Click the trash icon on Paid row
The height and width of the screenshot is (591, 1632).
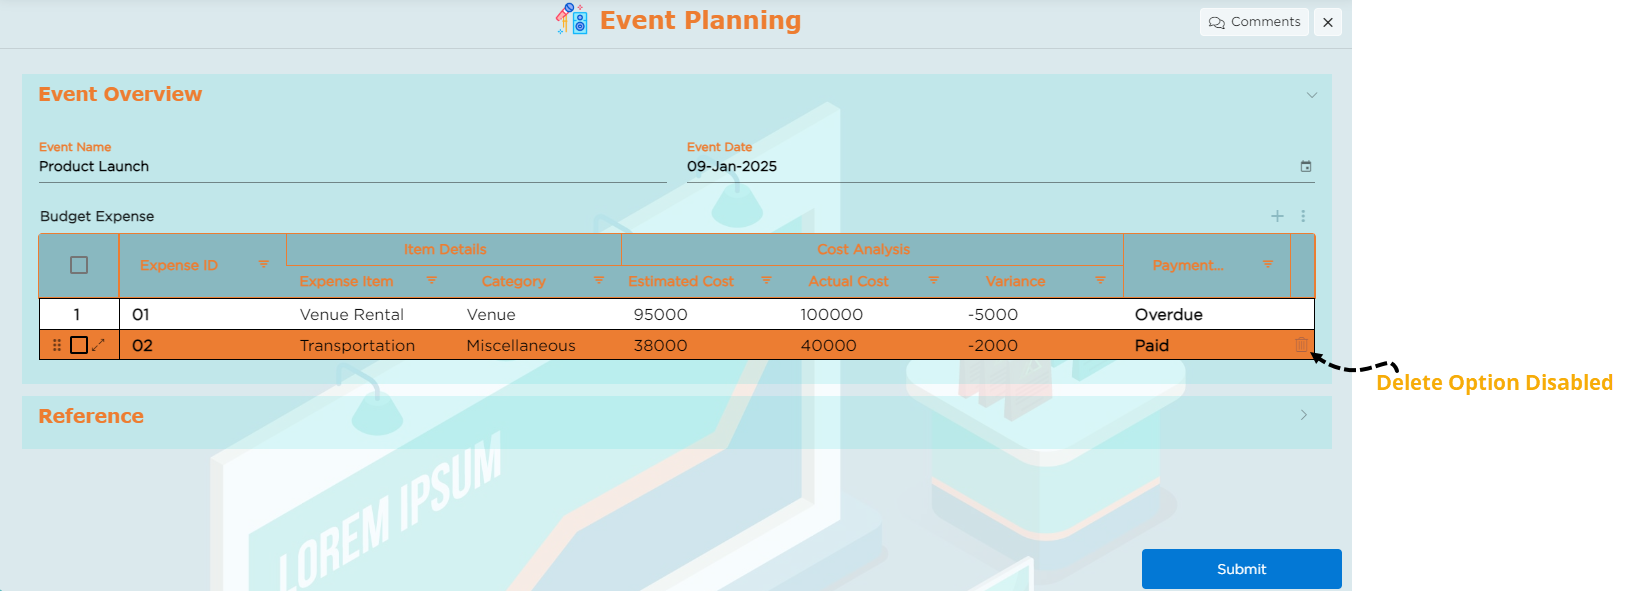(x=1301, y=345)
